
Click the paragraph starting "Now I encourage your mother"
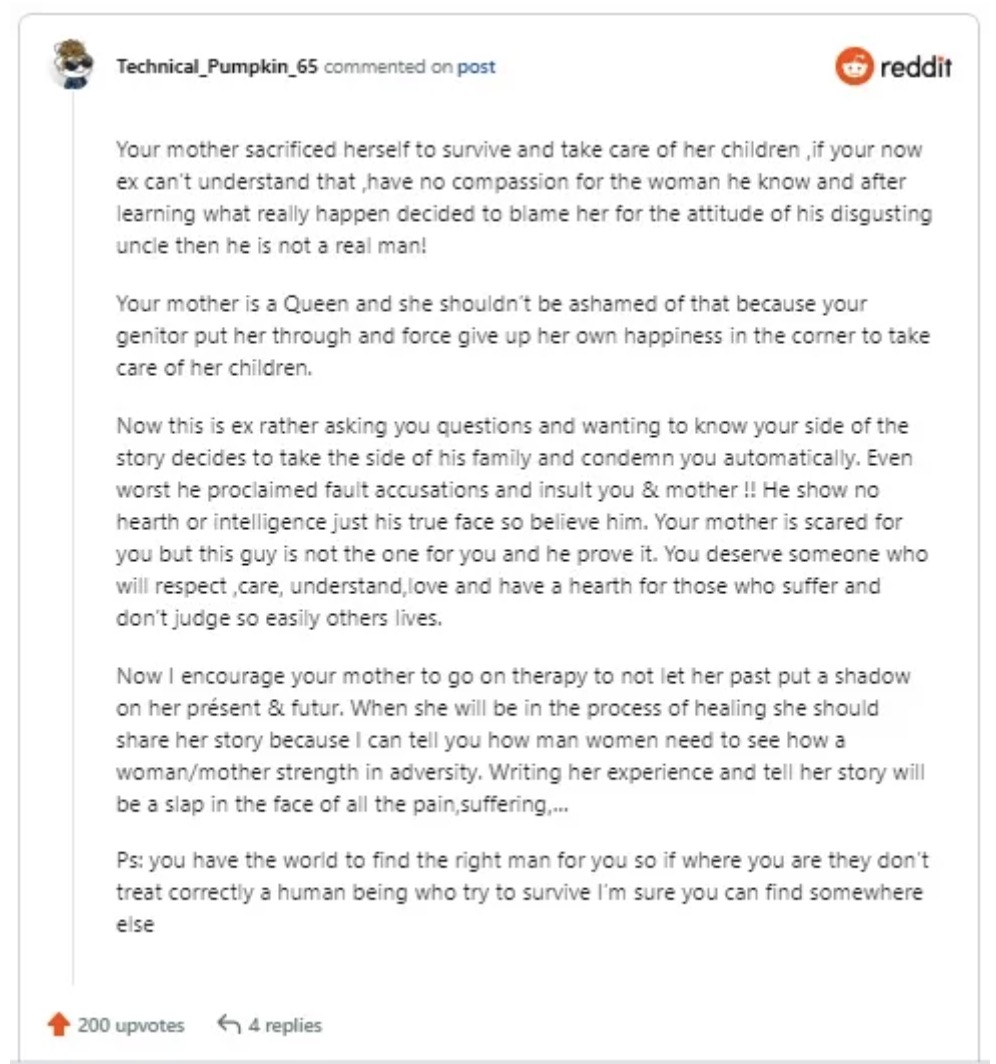519,739
